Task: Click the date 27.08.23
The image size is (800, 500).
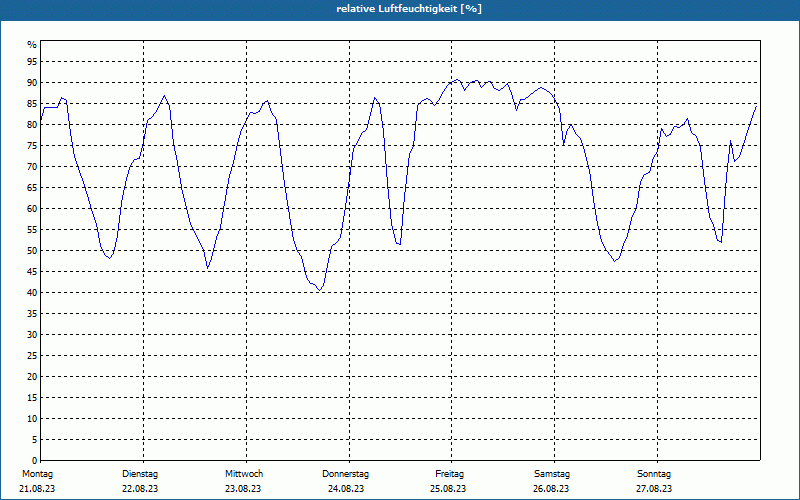Action: 654,489
